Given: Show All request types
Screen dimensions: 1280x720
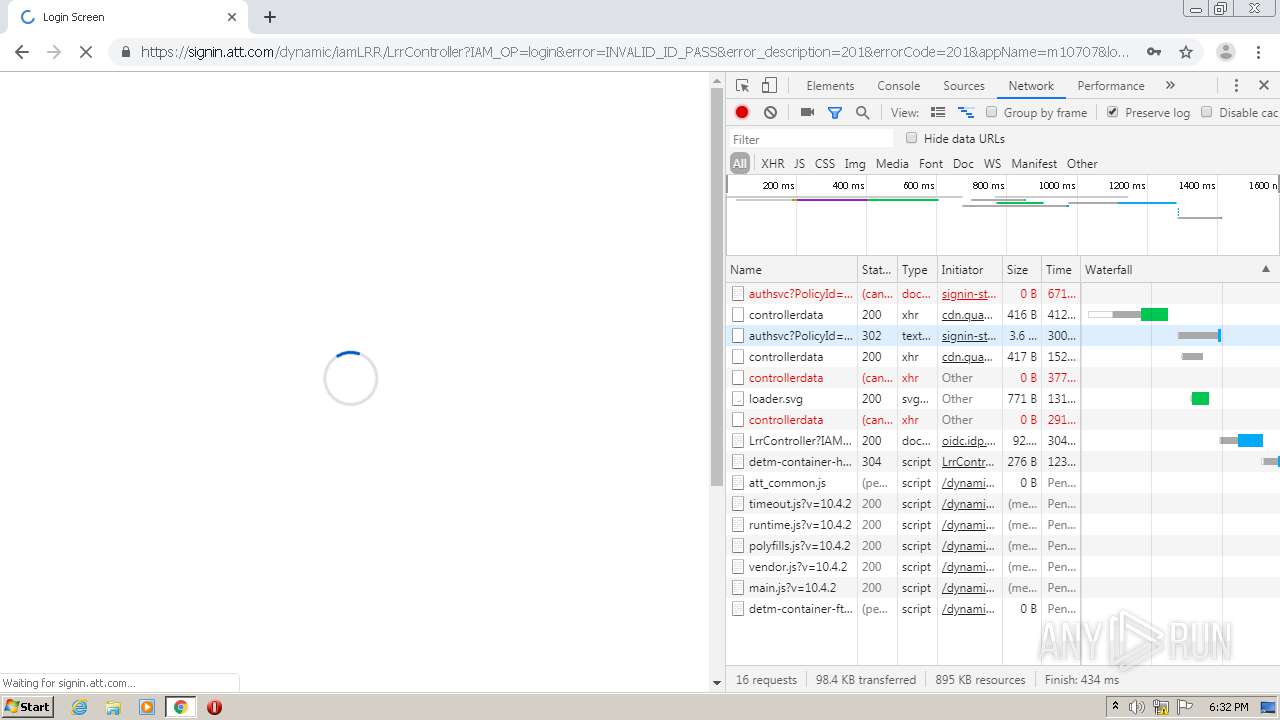Looking at the screenshot, I should pyautogui.click(x=740, y=164).
